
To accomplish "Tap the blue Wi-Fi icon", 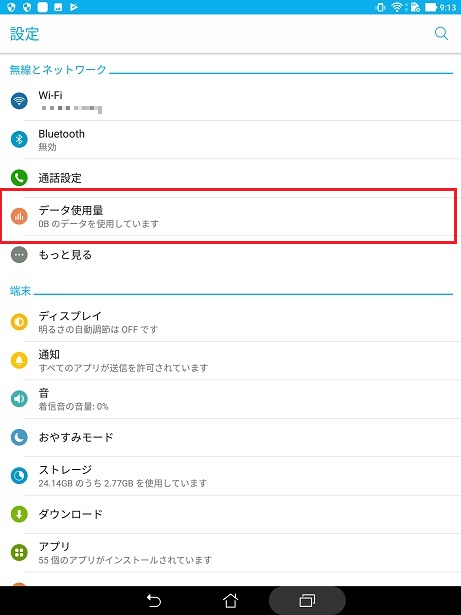I will [19, 101].
